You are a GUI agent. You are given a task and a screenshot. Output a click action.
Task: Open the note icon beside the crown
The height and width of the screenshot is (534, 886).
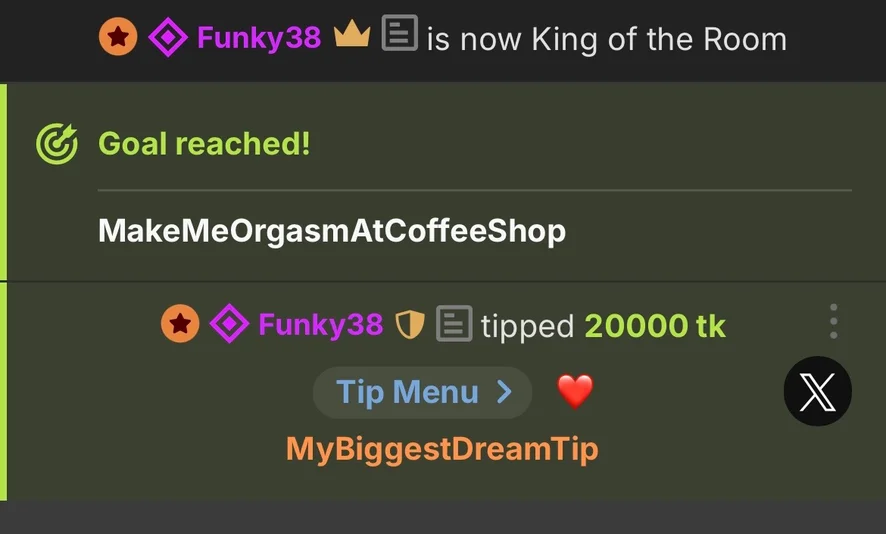pos(400,33)
